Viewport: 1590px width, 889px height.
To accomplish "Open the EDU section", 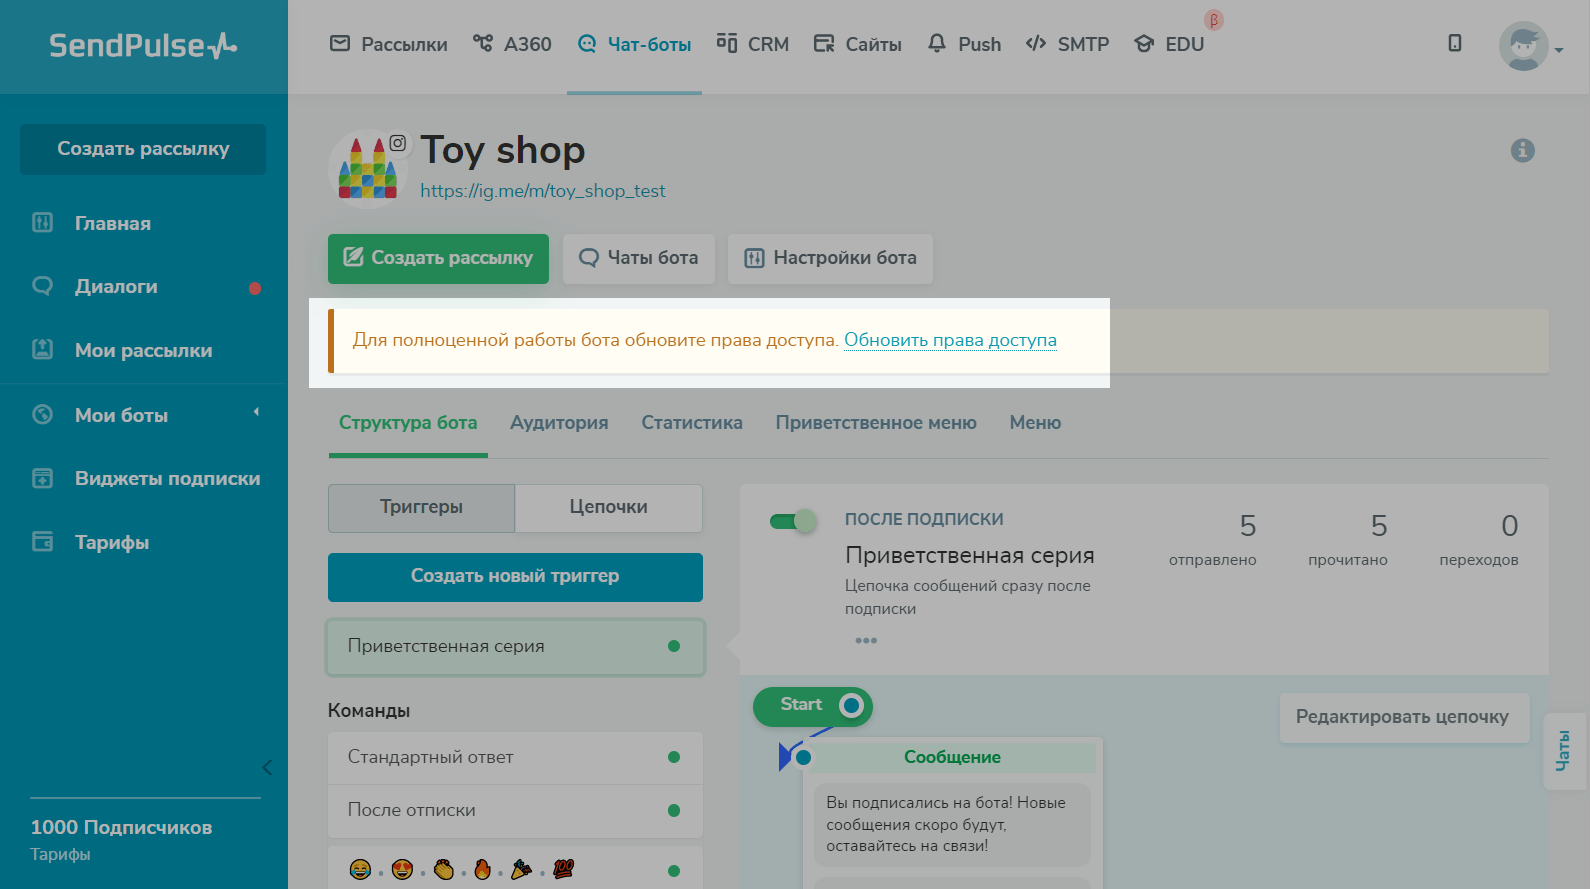I will point(1169,44).
